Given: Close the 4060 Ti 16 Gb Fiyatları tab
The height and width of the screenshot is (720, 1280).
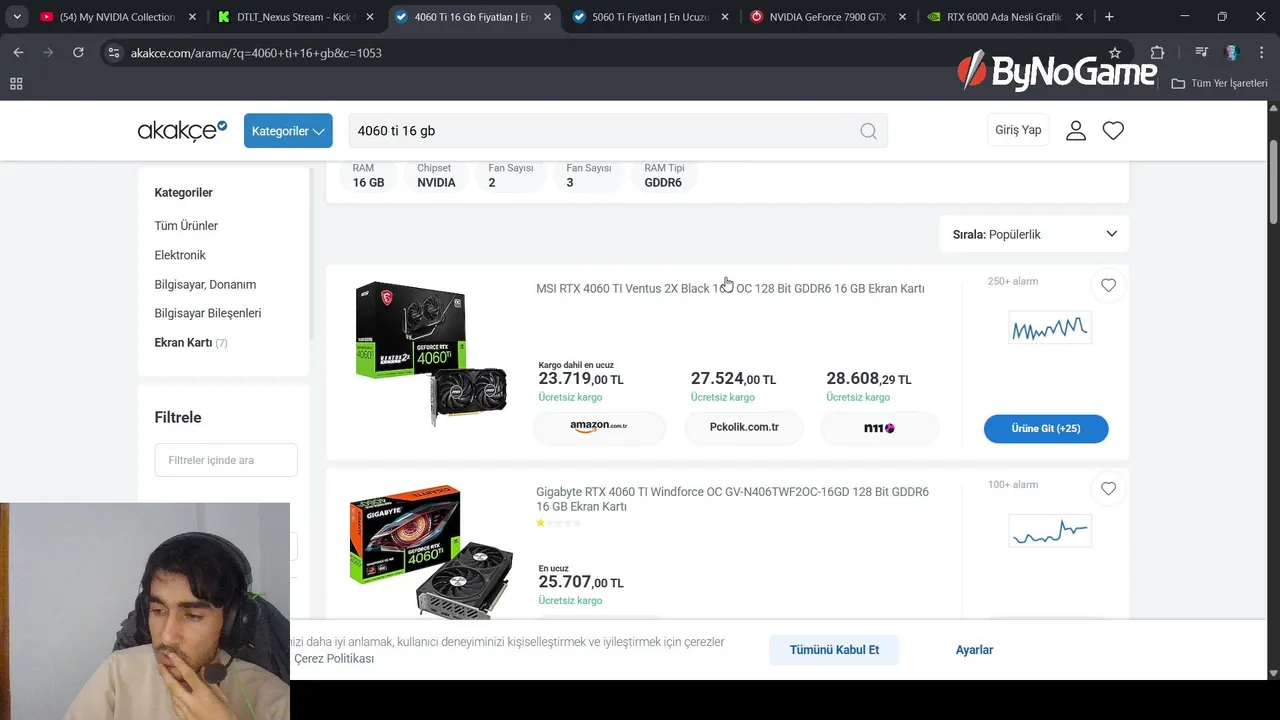Looking at the screenshot, I should point(547,17).
